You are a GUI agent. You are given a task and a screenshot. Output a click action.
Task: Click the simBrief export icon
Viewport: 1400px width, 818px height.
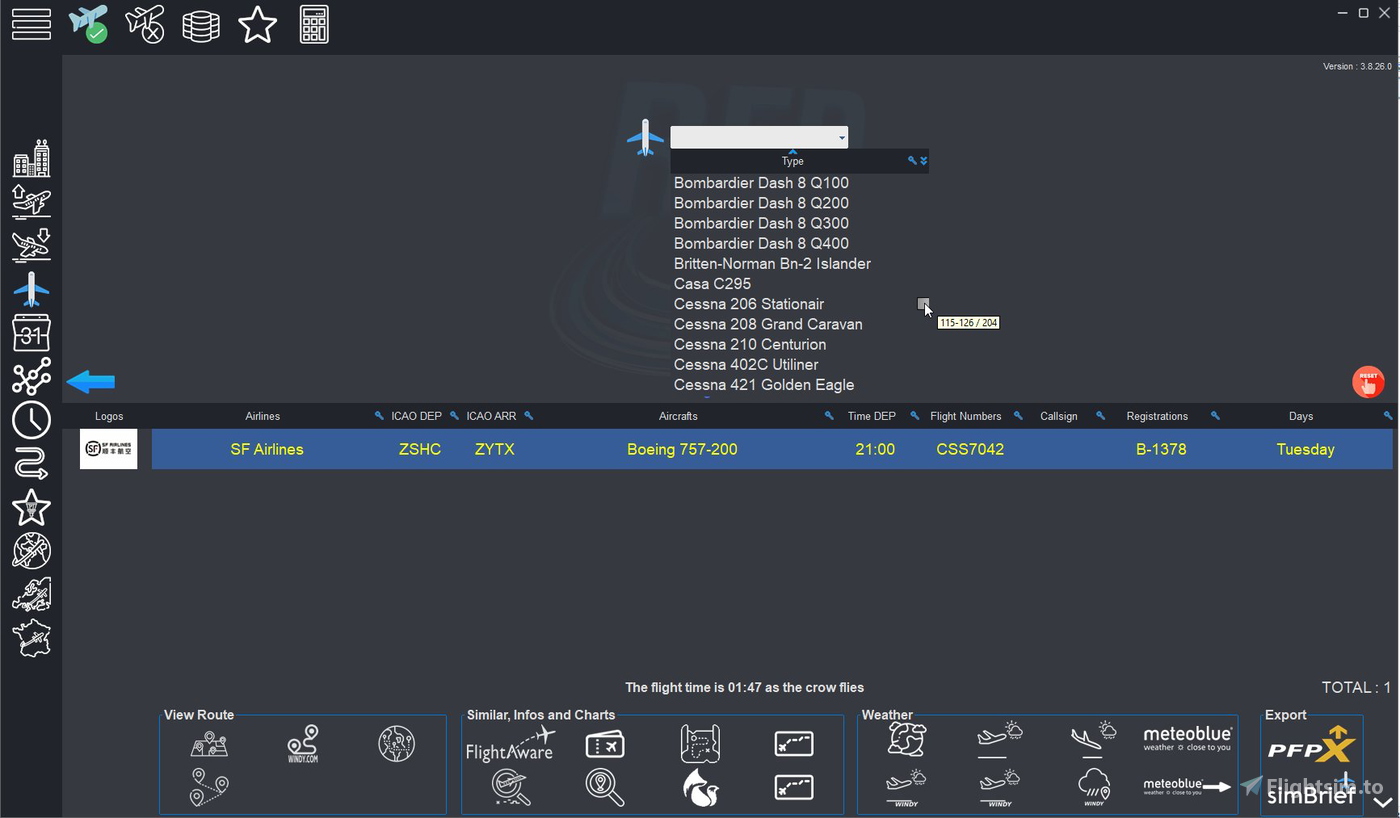(1311, 796)
